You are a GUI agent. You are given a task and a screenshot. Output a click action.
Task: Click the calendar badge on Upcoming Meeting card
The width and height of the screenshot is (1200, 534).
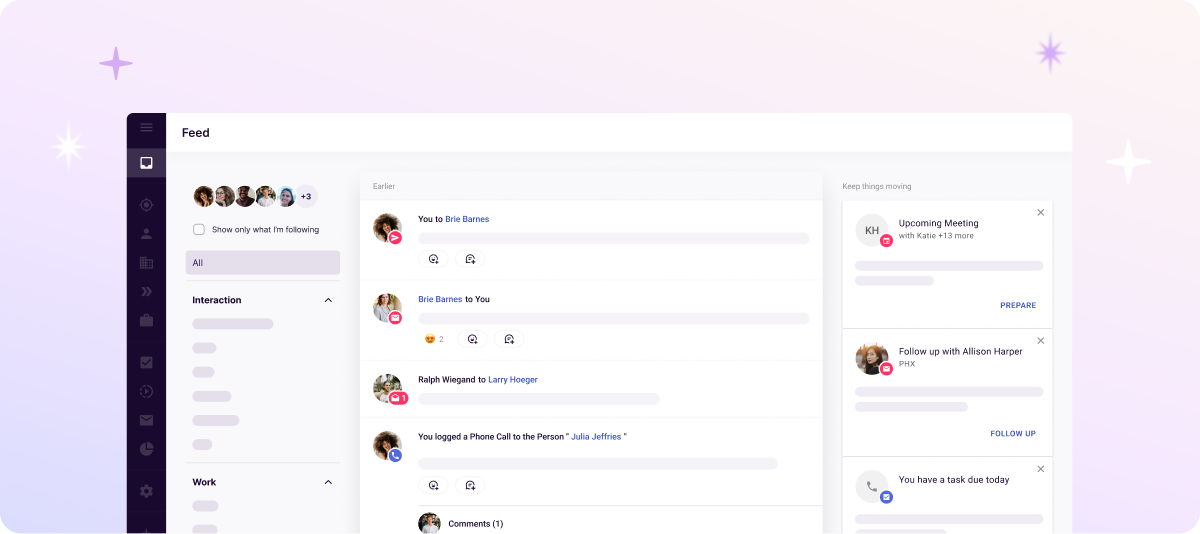pos(886,241)
